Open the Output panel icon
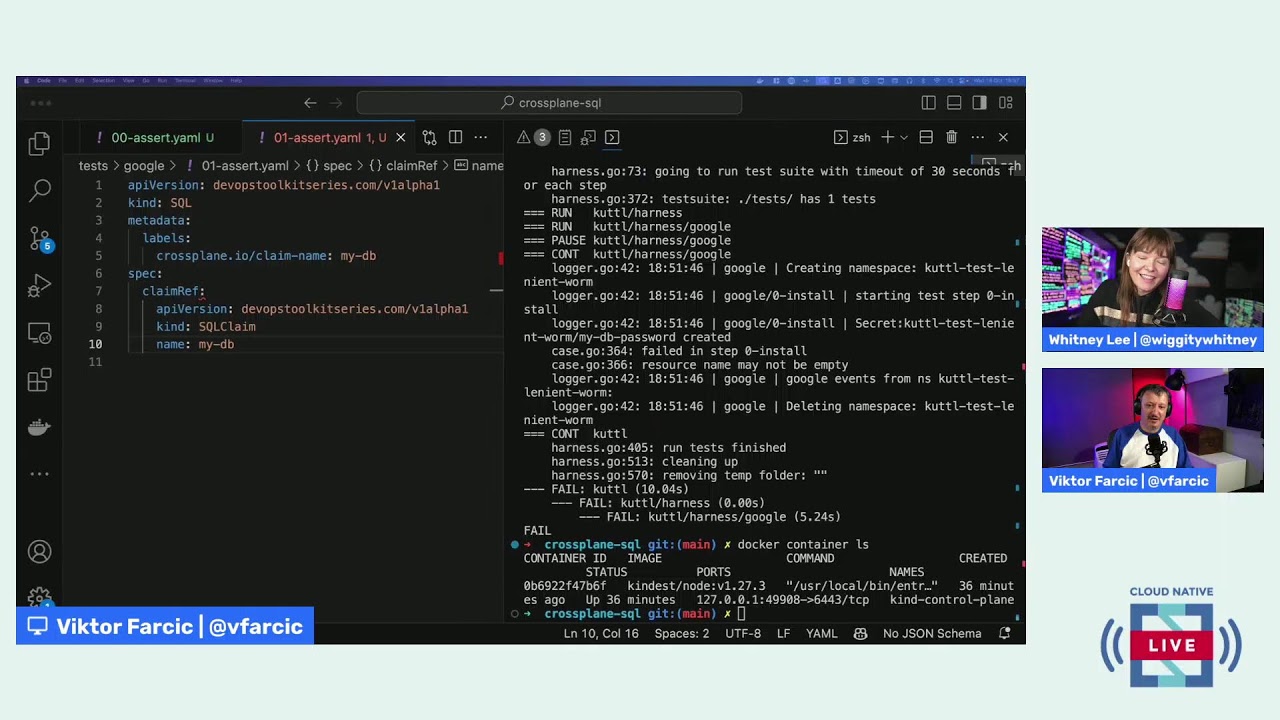This screenshot has height=720, width=1280. 565,138
